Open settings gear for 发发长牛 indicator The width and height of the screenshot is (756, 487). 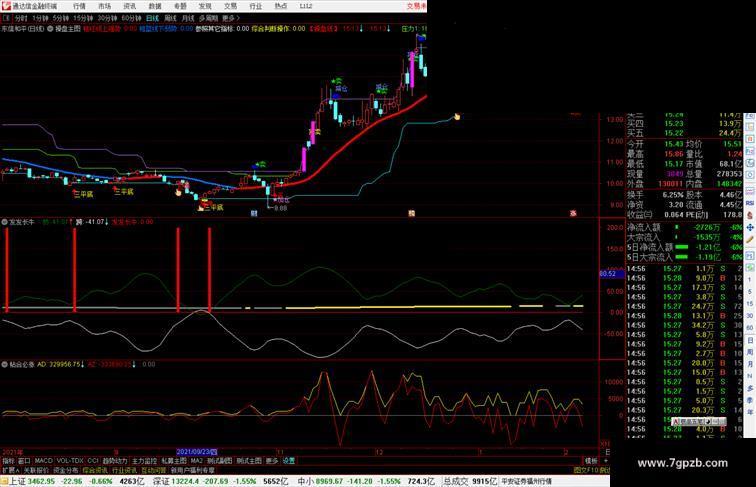click(5, 222)
